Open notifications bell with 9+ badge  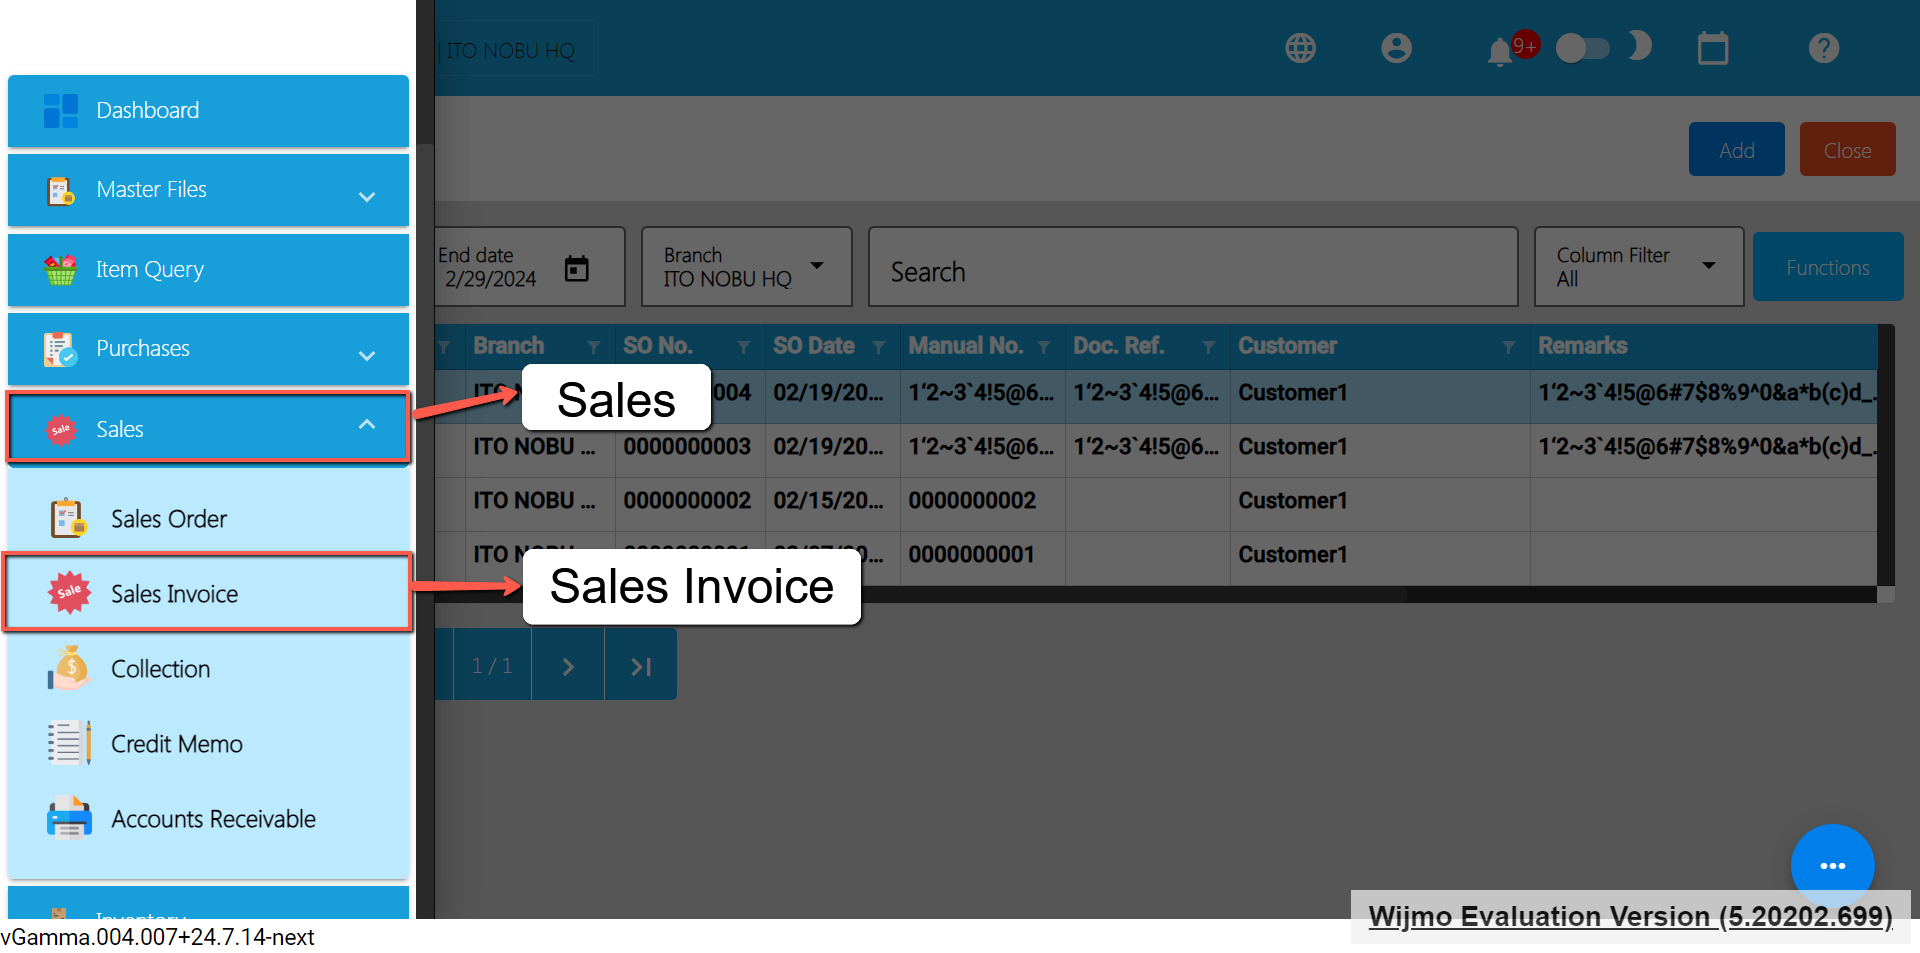click(x=1500, y=51)
